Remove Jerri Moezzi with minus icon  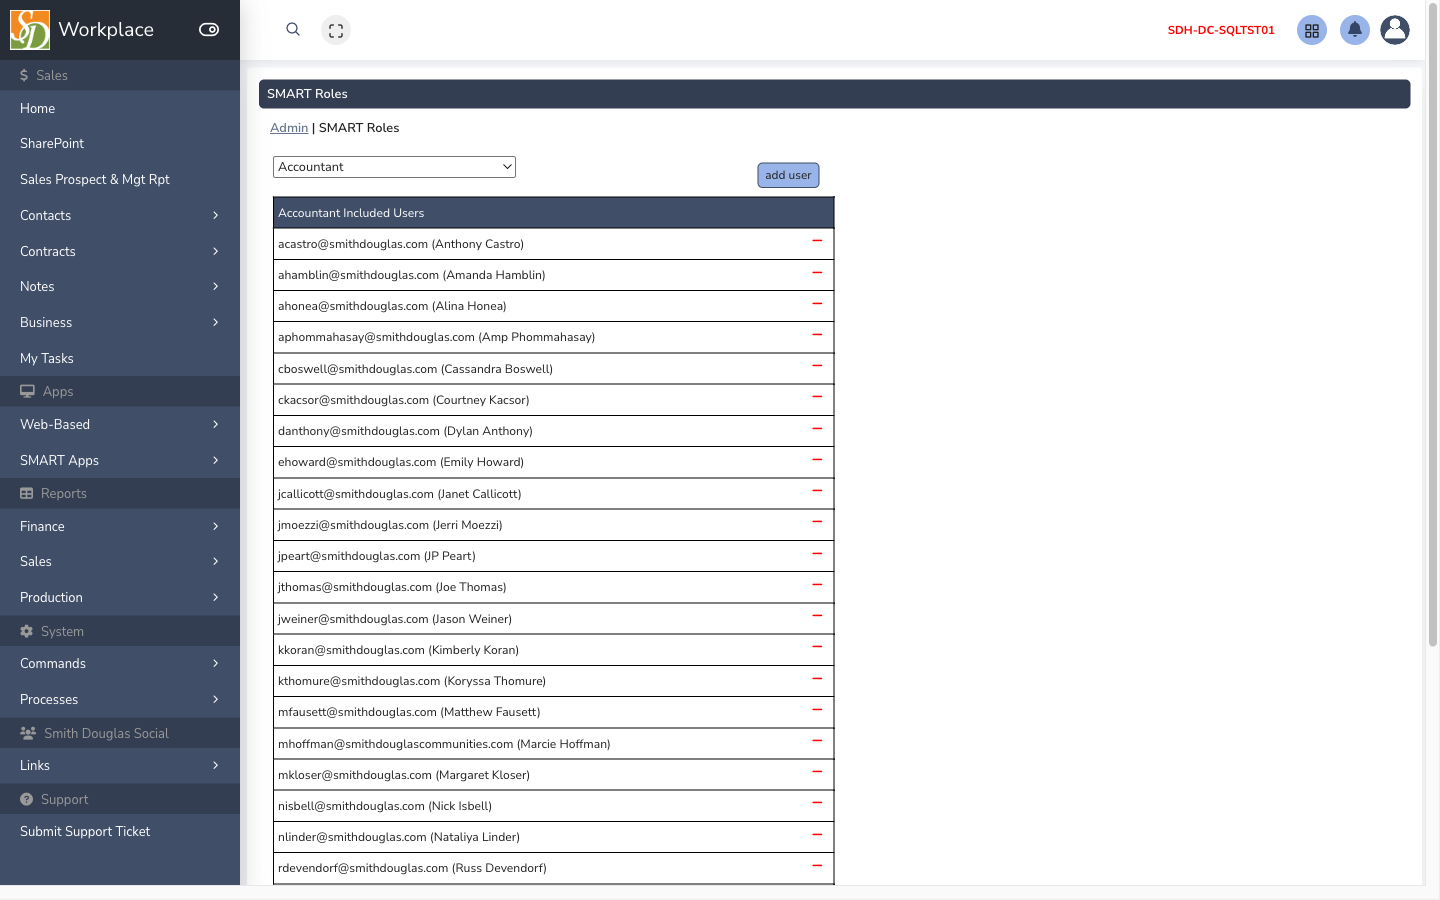tap(817, 522)
